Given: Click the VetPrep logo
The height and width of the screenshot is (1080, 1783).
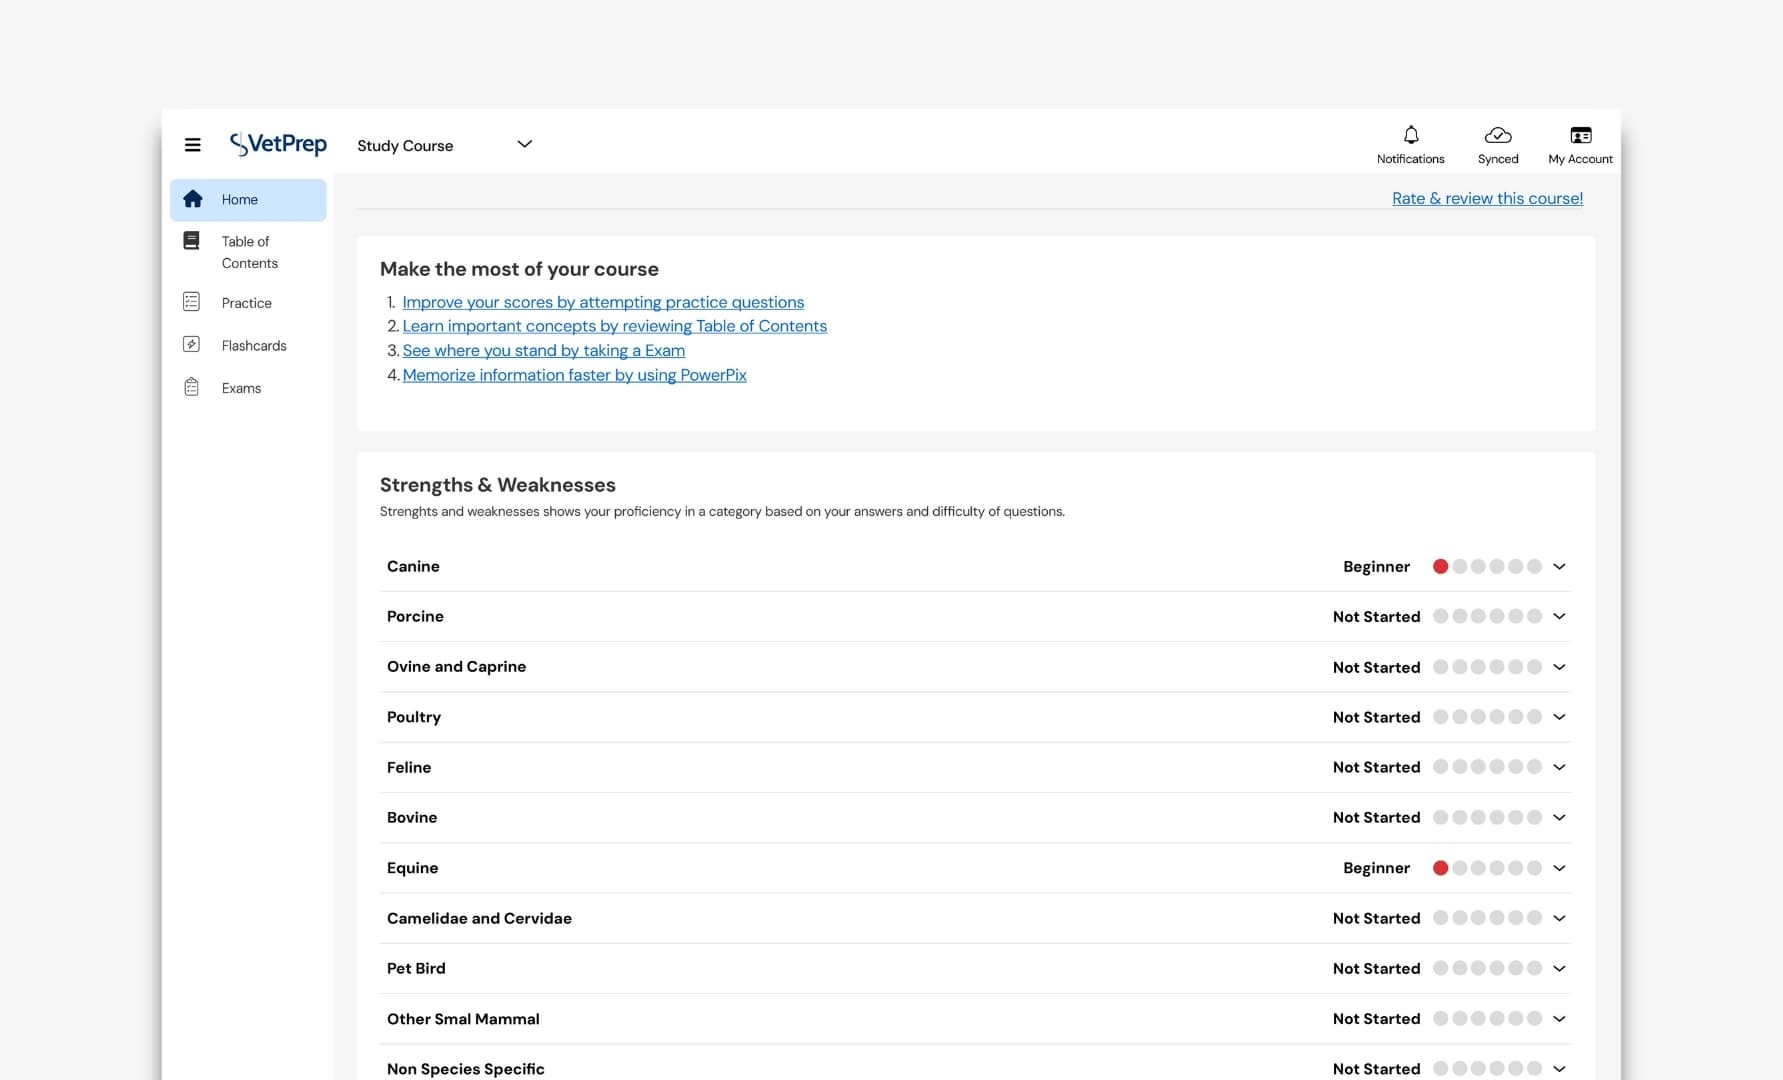Looking at the screenshot, I should click(277, 144).
